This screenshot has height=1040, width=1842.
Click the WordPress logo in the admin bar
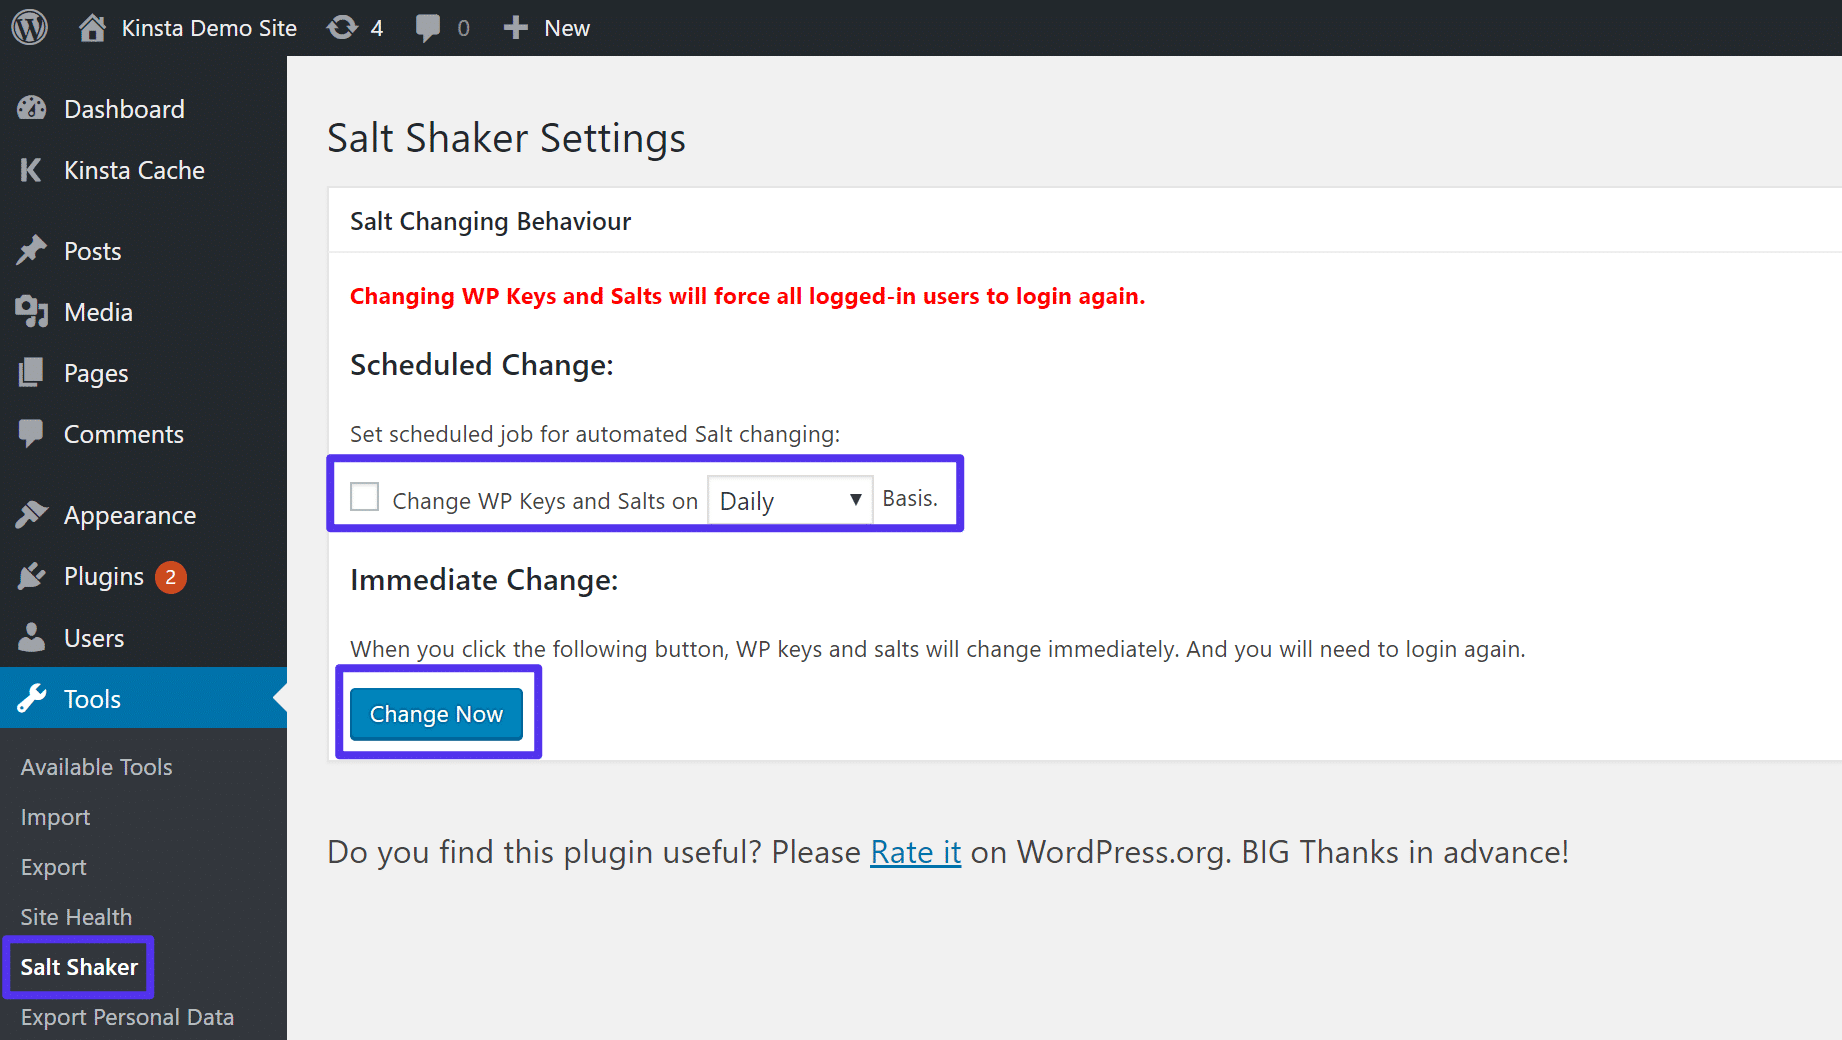[x=29, y=27]
